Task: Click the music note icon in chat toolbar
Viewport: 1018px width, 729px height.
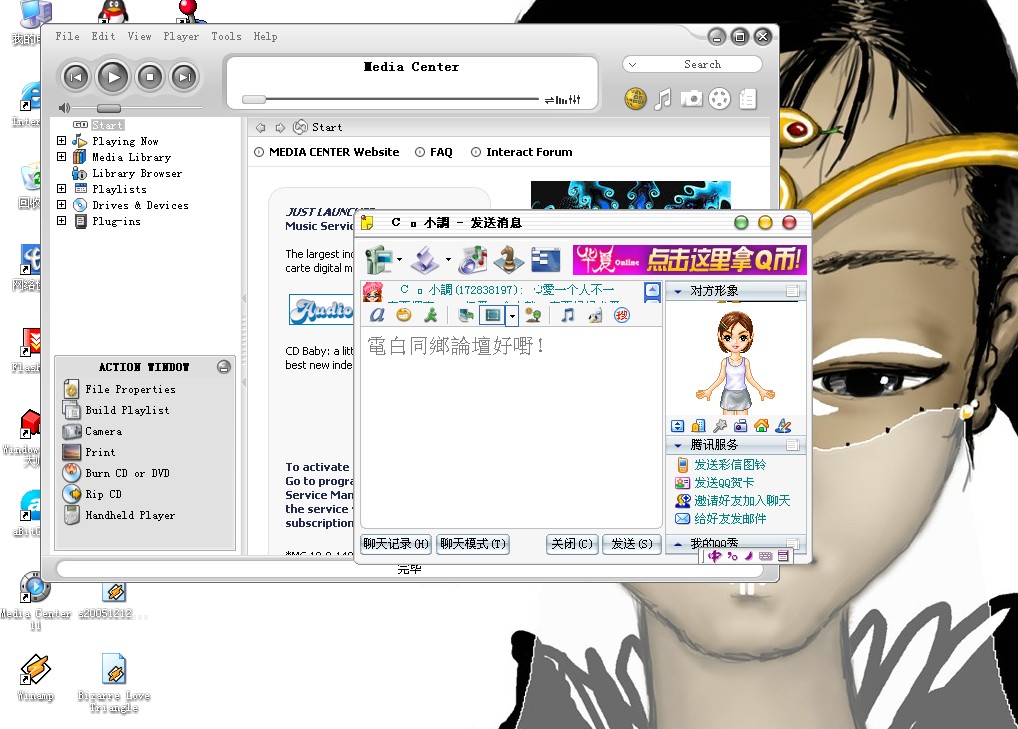Action: 567,315
